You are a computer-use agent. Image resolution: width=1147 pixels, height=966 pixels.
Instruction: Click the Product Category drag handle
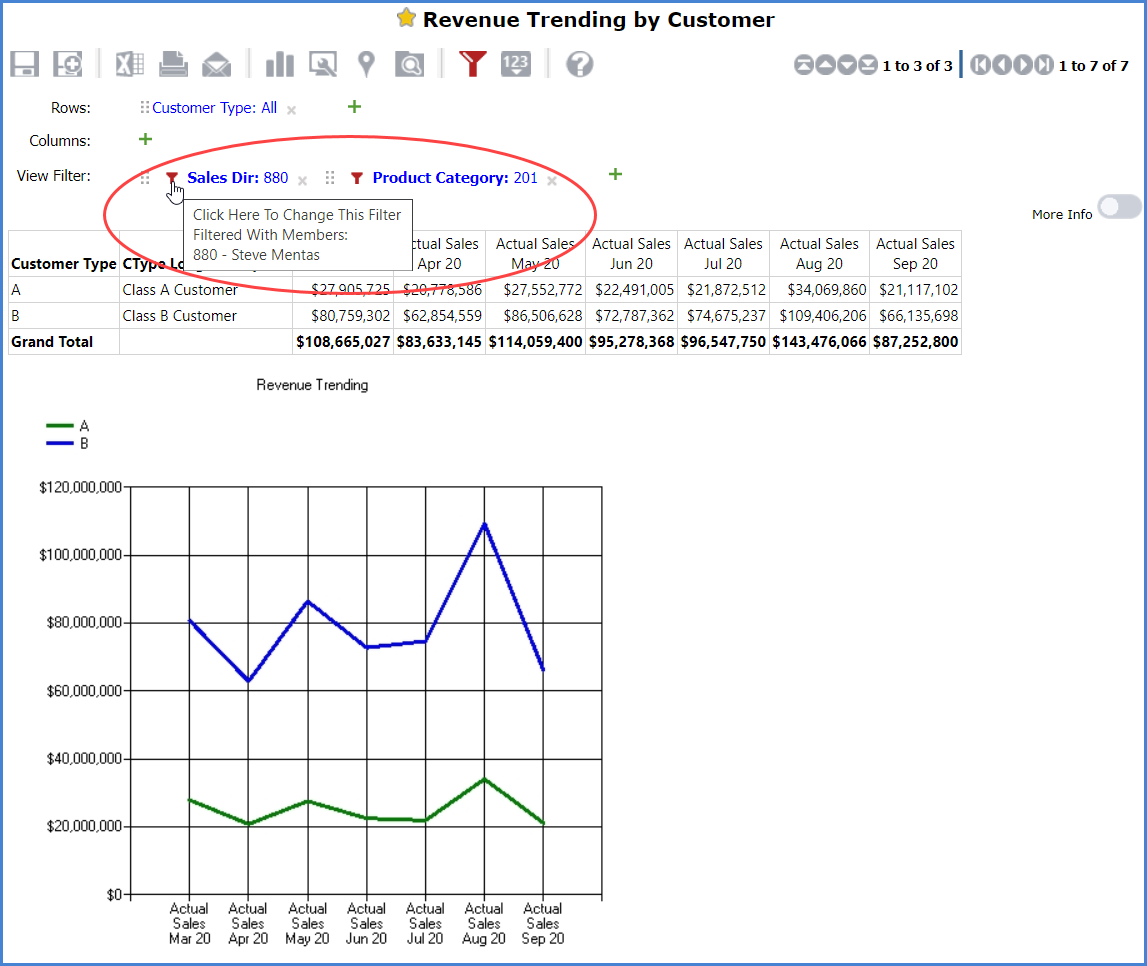point(330,178)
